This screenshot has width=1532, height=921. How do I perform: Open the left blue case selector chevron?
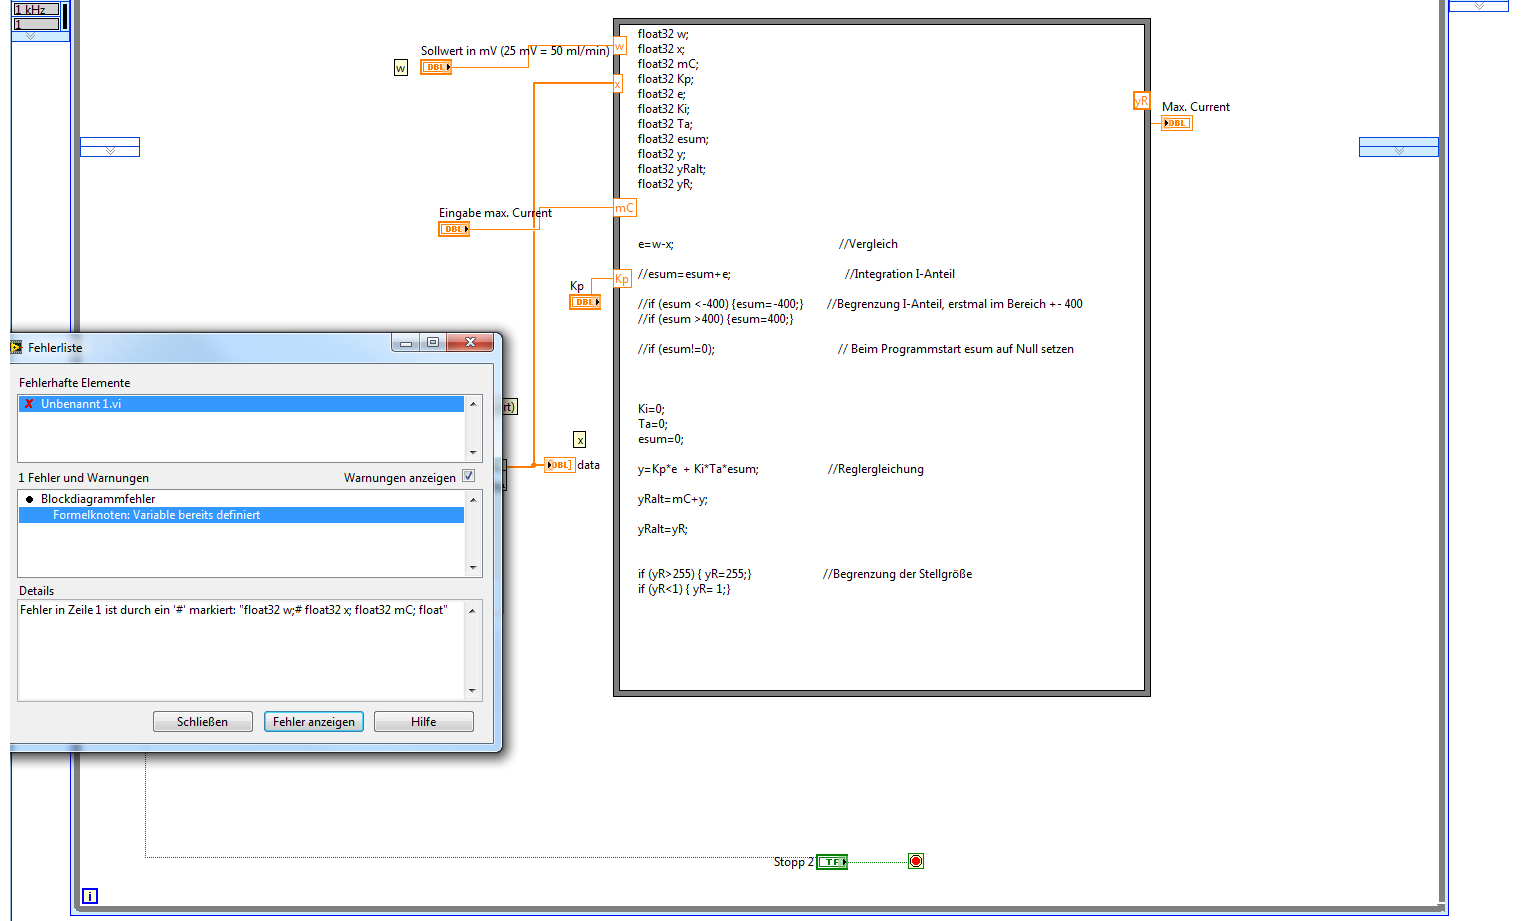click(x=110, y=151)
